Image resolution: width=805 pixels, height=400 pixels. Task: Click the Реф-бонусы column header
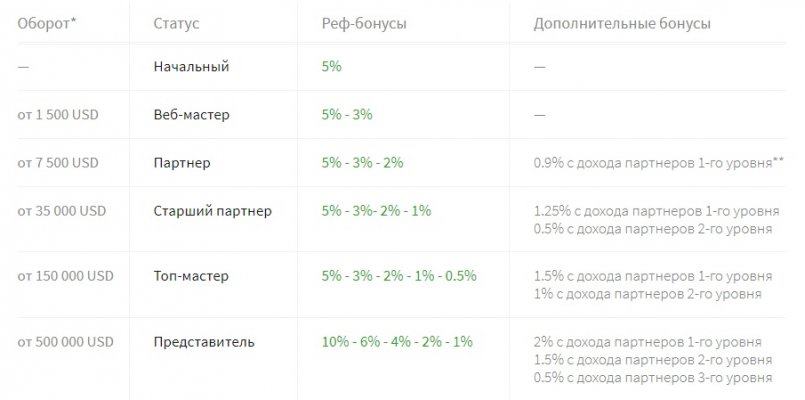tap(364, 24)
